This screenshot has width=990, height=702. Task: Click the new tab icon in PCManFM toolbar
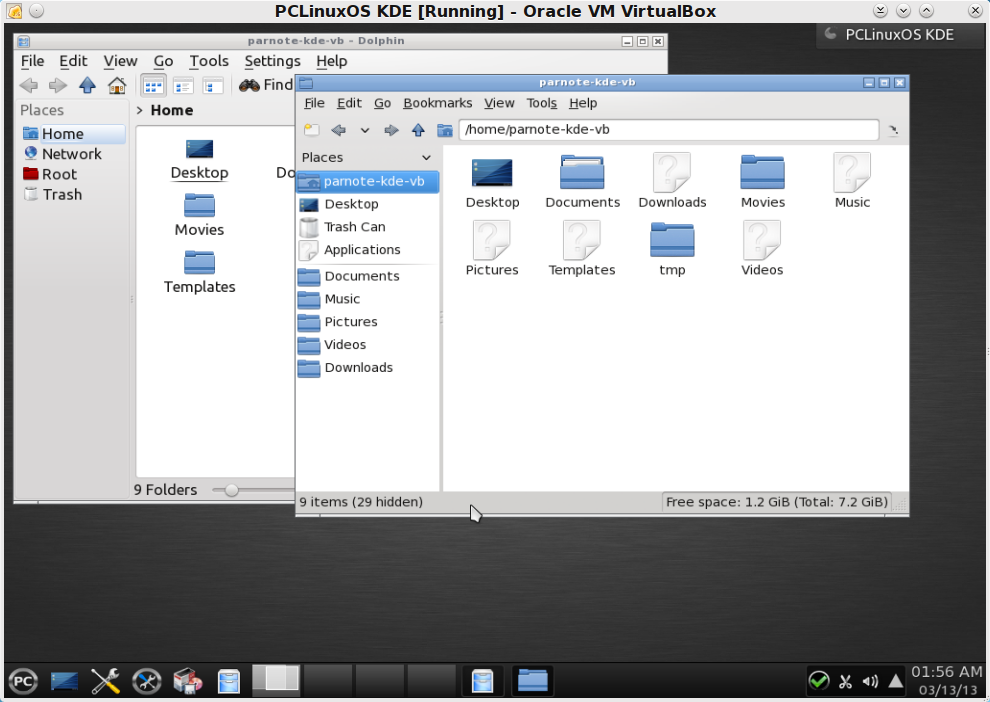click(x=311, y=130)
